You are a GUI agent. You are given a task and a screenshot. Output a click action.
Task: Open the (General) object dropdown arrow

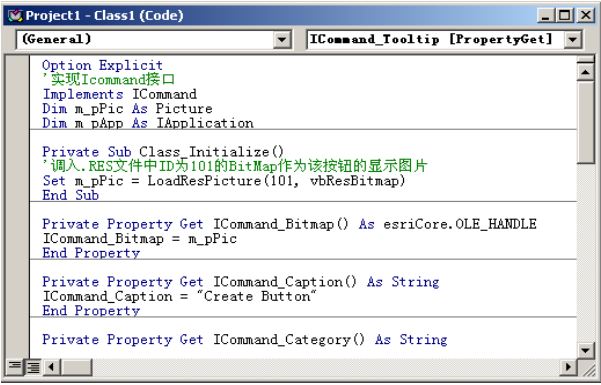pos(282,39)
